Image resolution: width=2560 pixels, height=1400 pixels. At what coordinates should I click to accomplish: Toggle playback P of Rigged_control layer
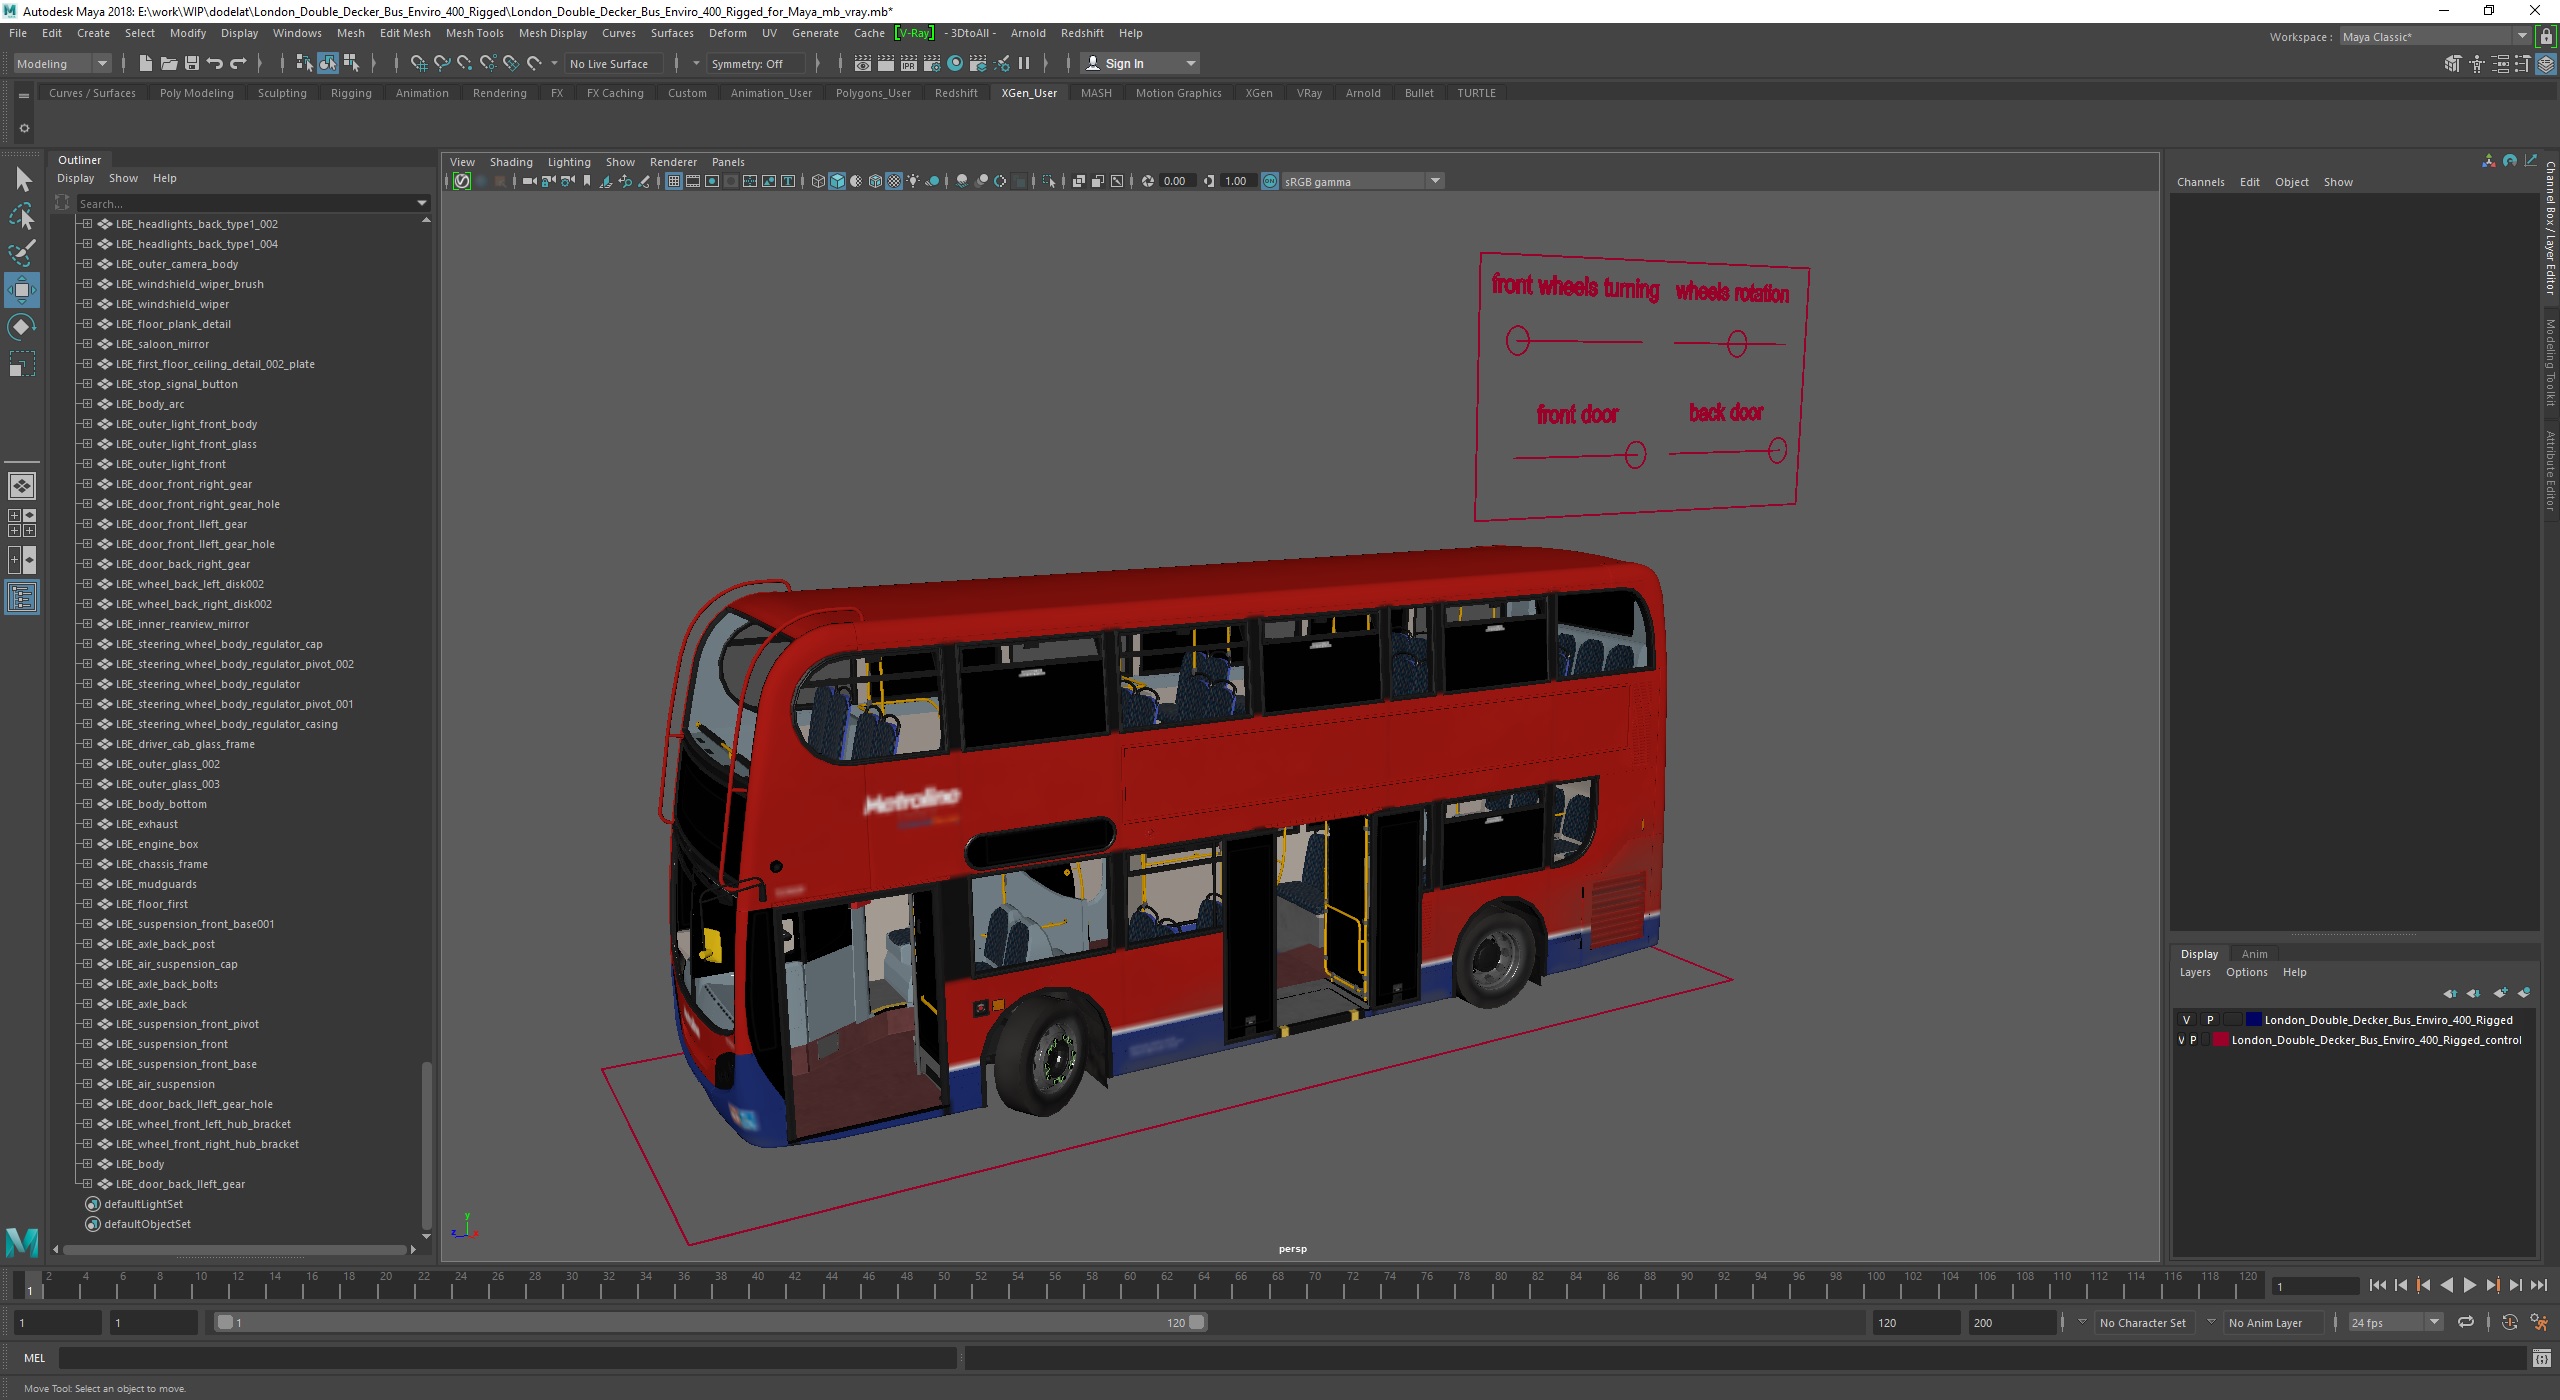tap(2194, 1040)
